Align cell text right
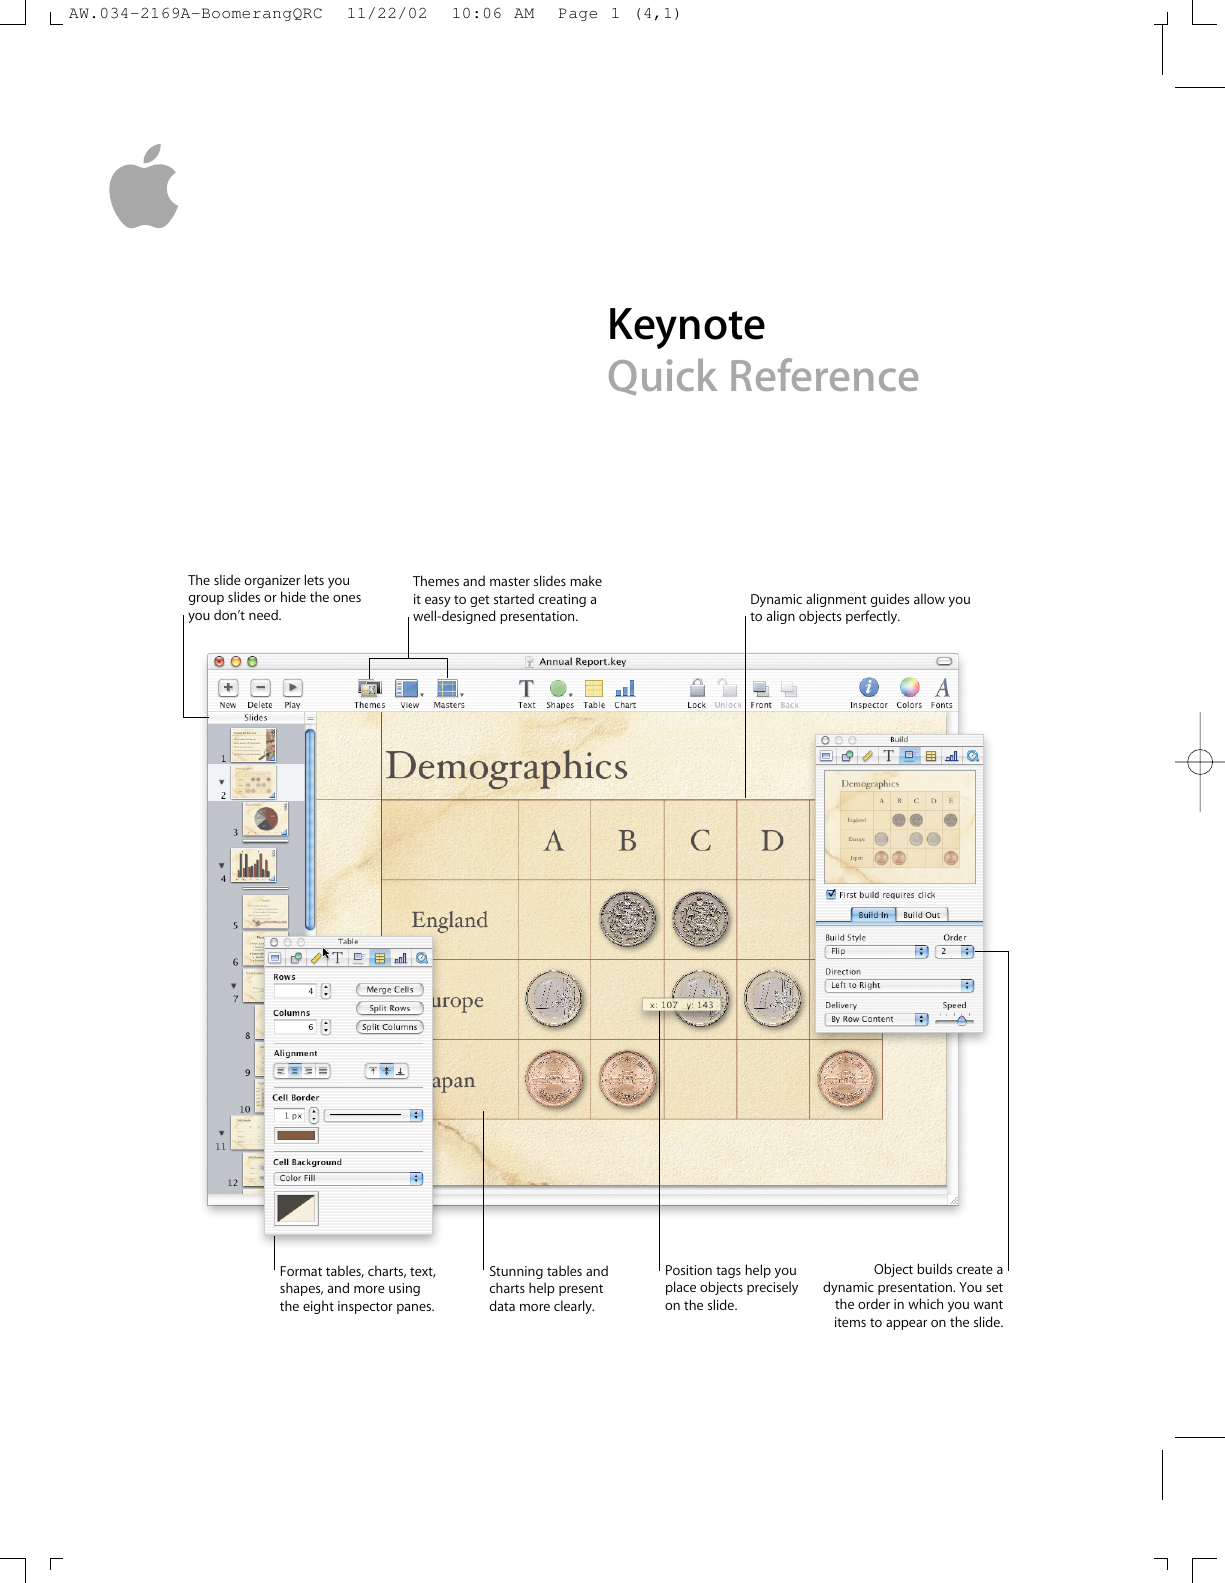 pyautogui.click(x=309, y=1071)
